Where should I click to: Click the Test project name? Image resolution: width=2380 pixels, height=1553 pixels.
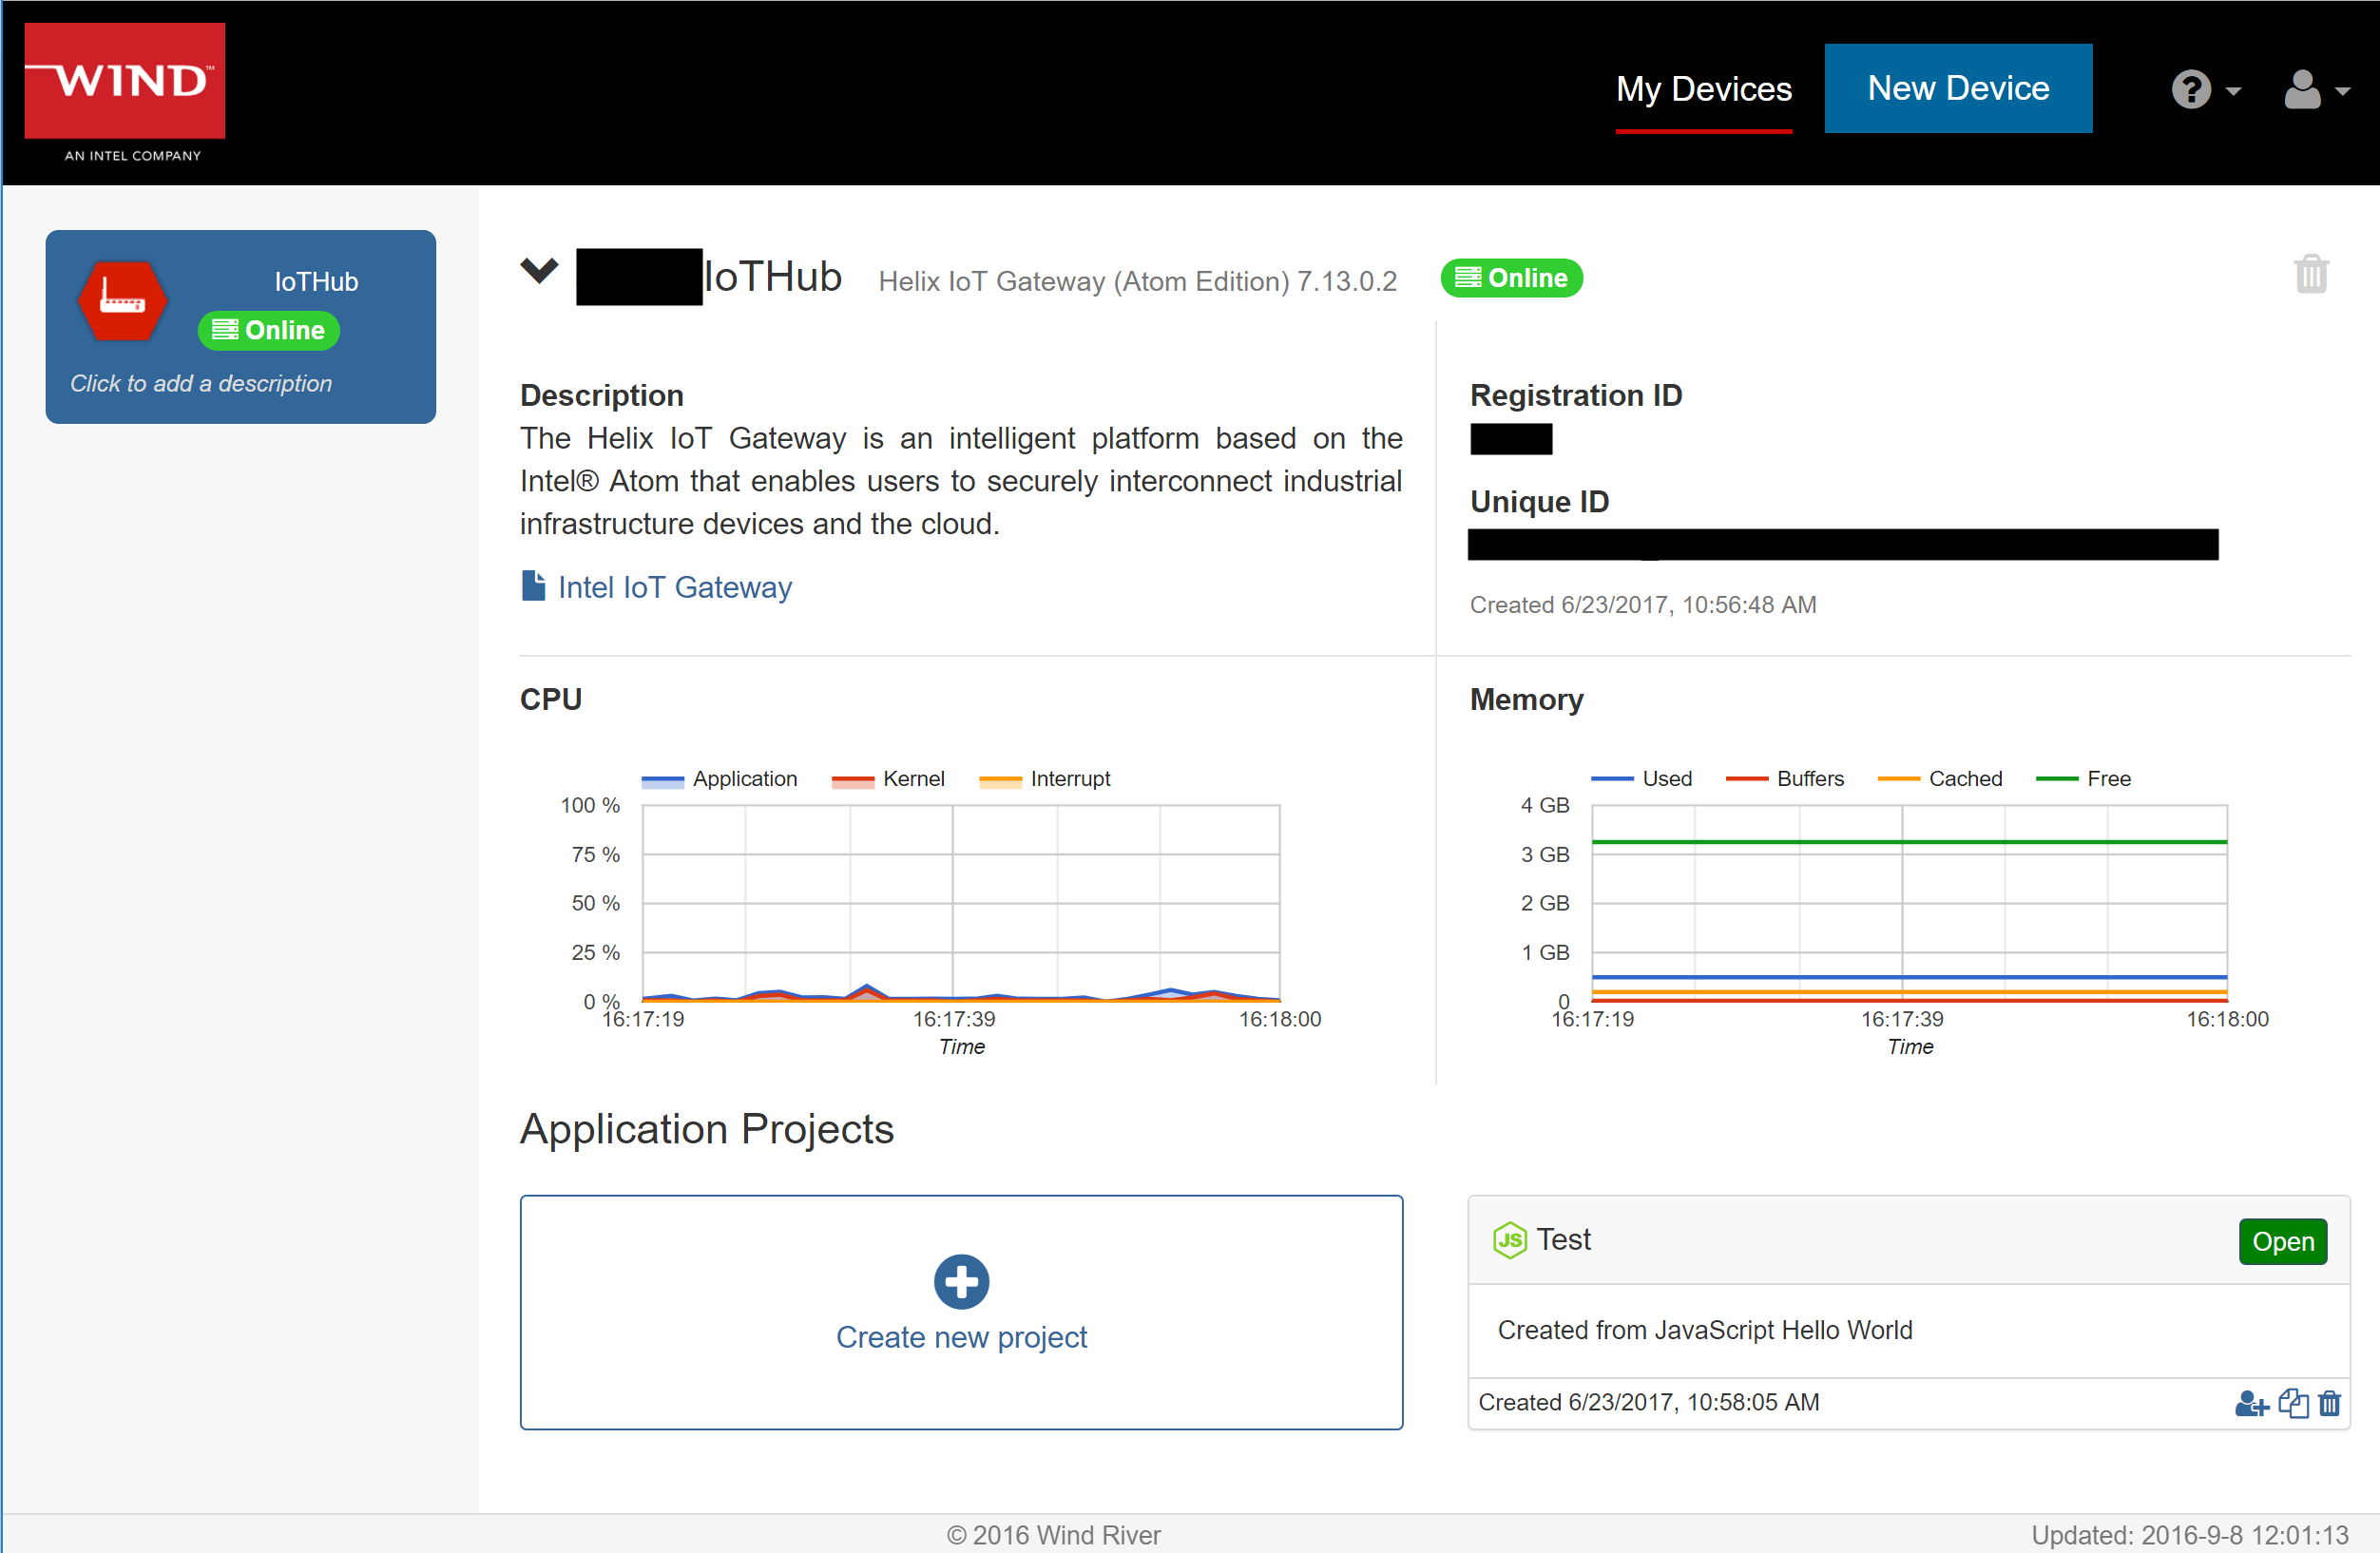click(x=1563, y=1240)
